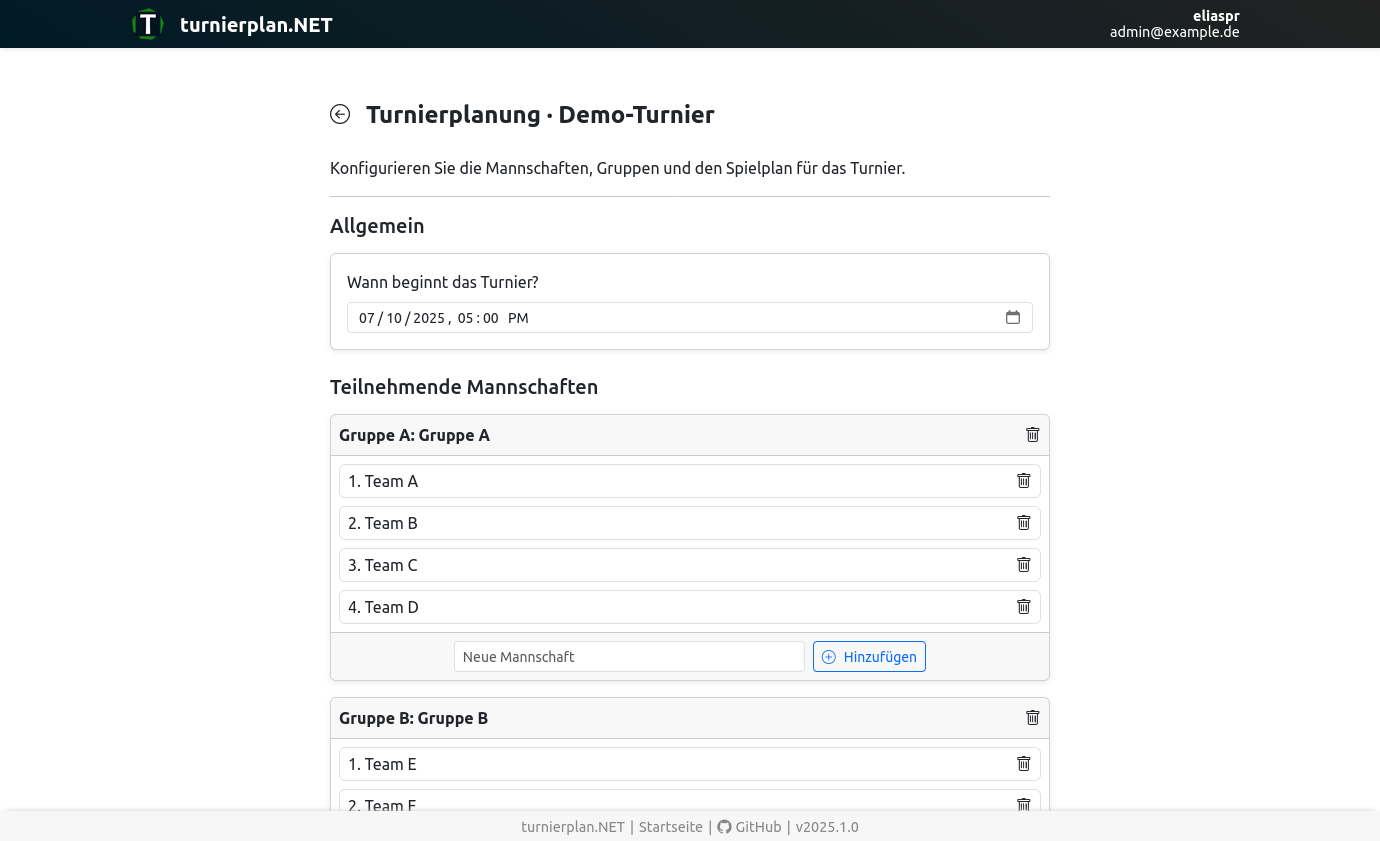Screen dimensions: 1380x841
Task: Click the v2025.1.0 version text
Action: click(827, 827)
